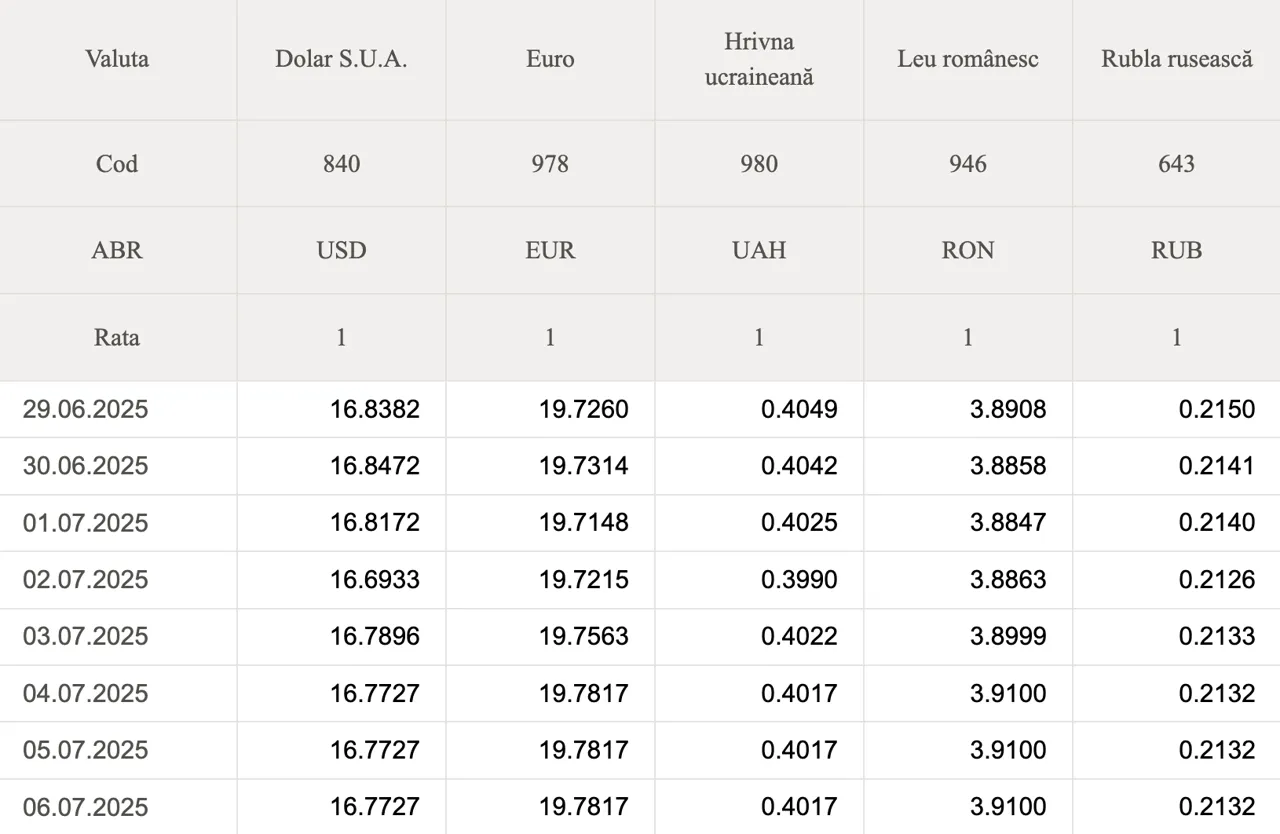The image size is (1280, 834).
Task: Select EUR rate 19.7148 on 01.07.2025
Action: pos(584,523)
